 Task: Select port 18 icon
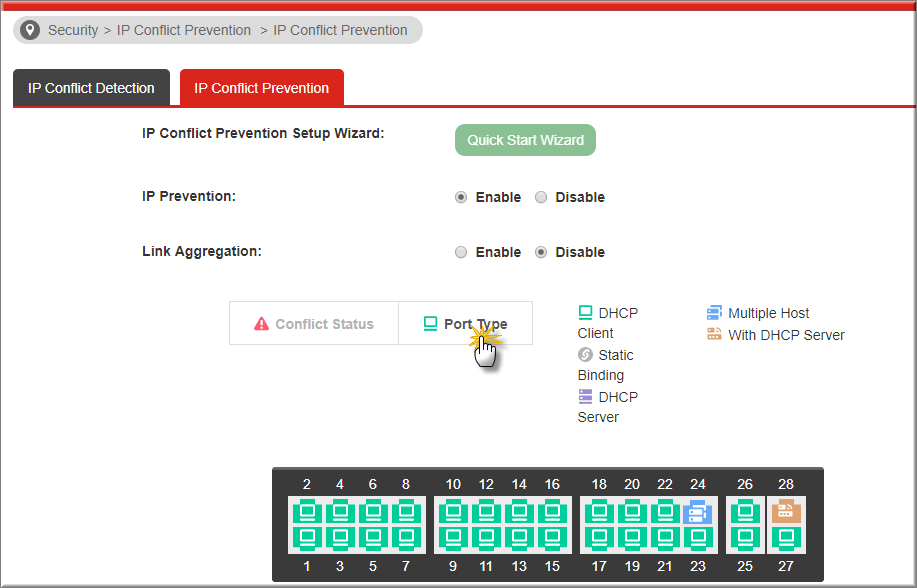pos(599,513)
